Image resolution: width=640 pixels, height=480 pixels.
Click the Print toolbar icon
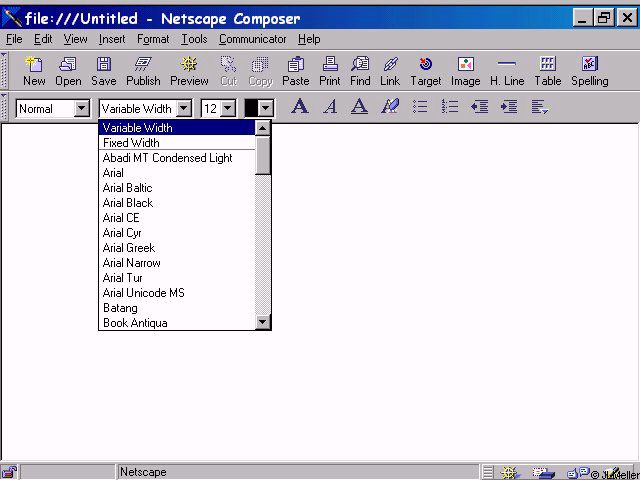point(330,71)
